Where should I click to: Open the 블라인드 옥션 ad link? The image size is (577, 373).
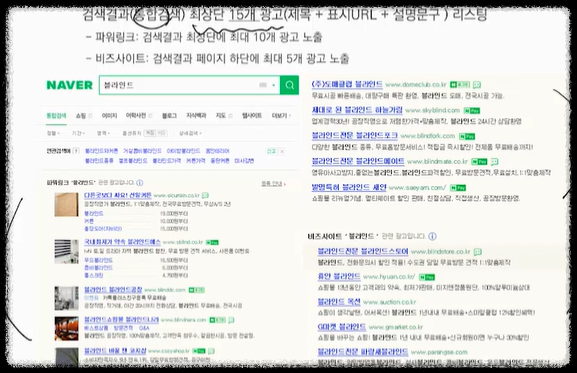click(339, 302)
